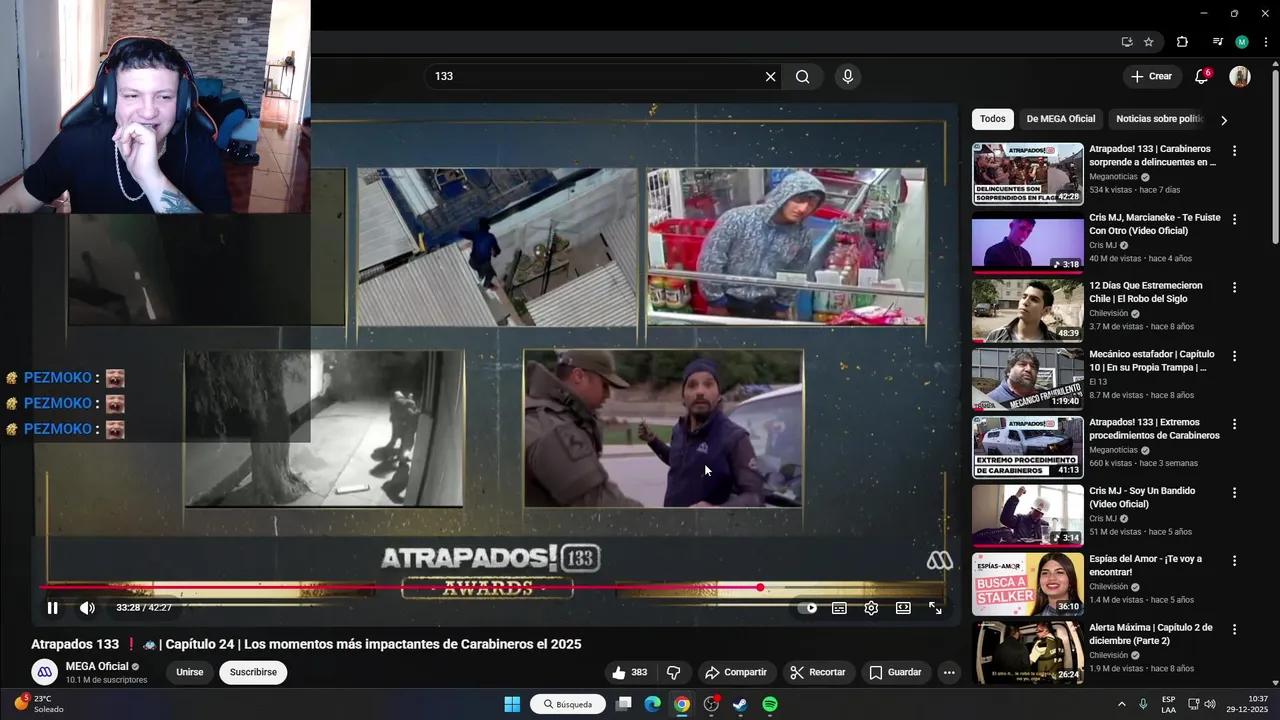Open Mecánico estafador video title

pos(1152,361)
